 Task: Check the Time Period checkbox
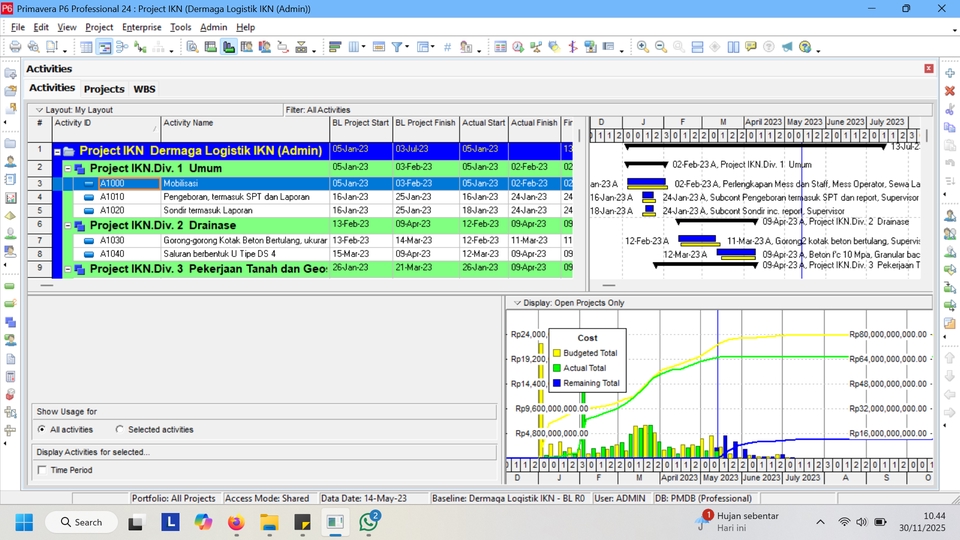[42, 470]
